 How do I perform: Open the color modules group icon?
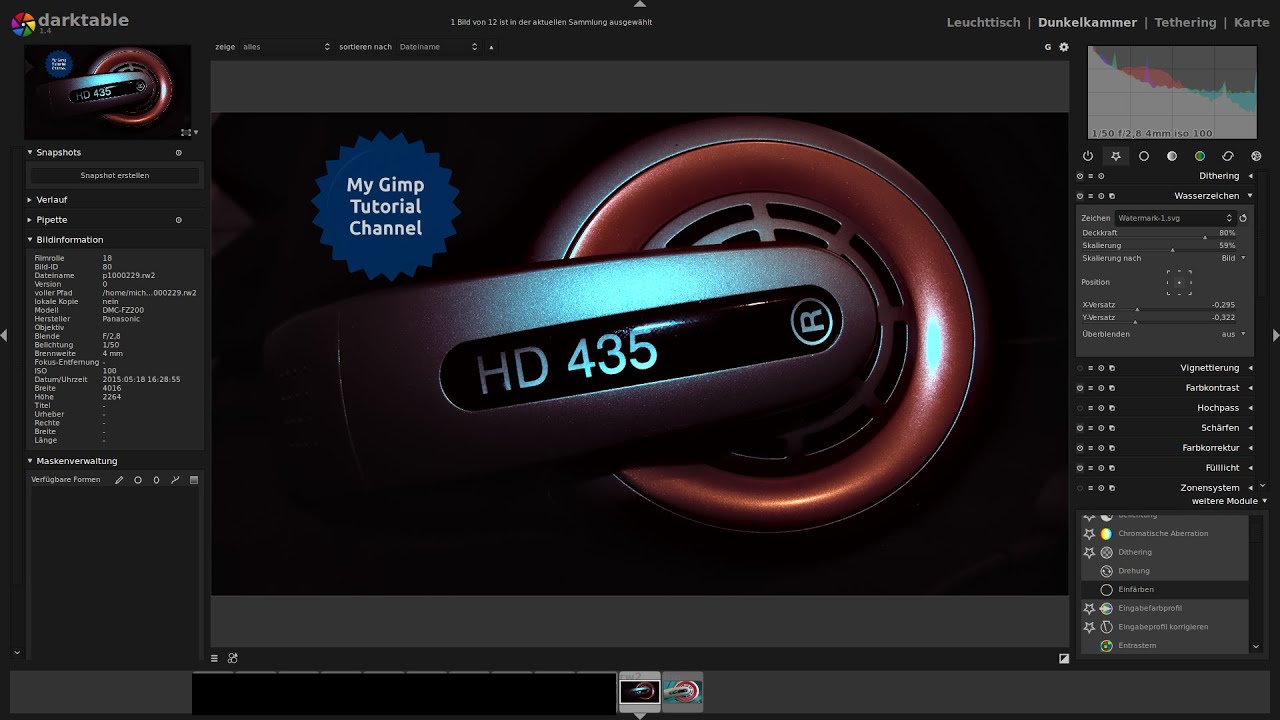coord(1200,156)
